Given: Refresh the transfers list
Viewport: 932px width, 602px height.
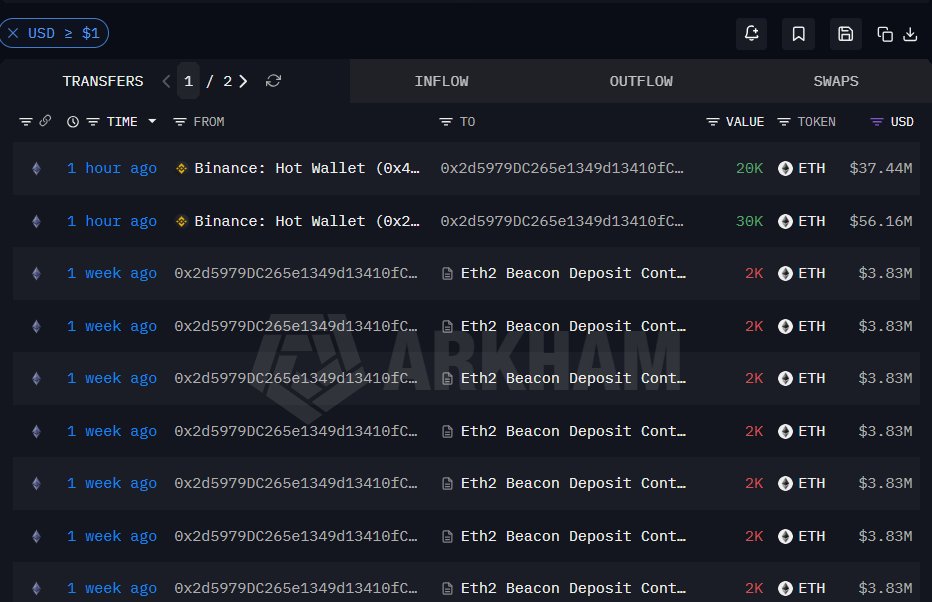Looking at the screenshot, I should [x=273, y=81].
